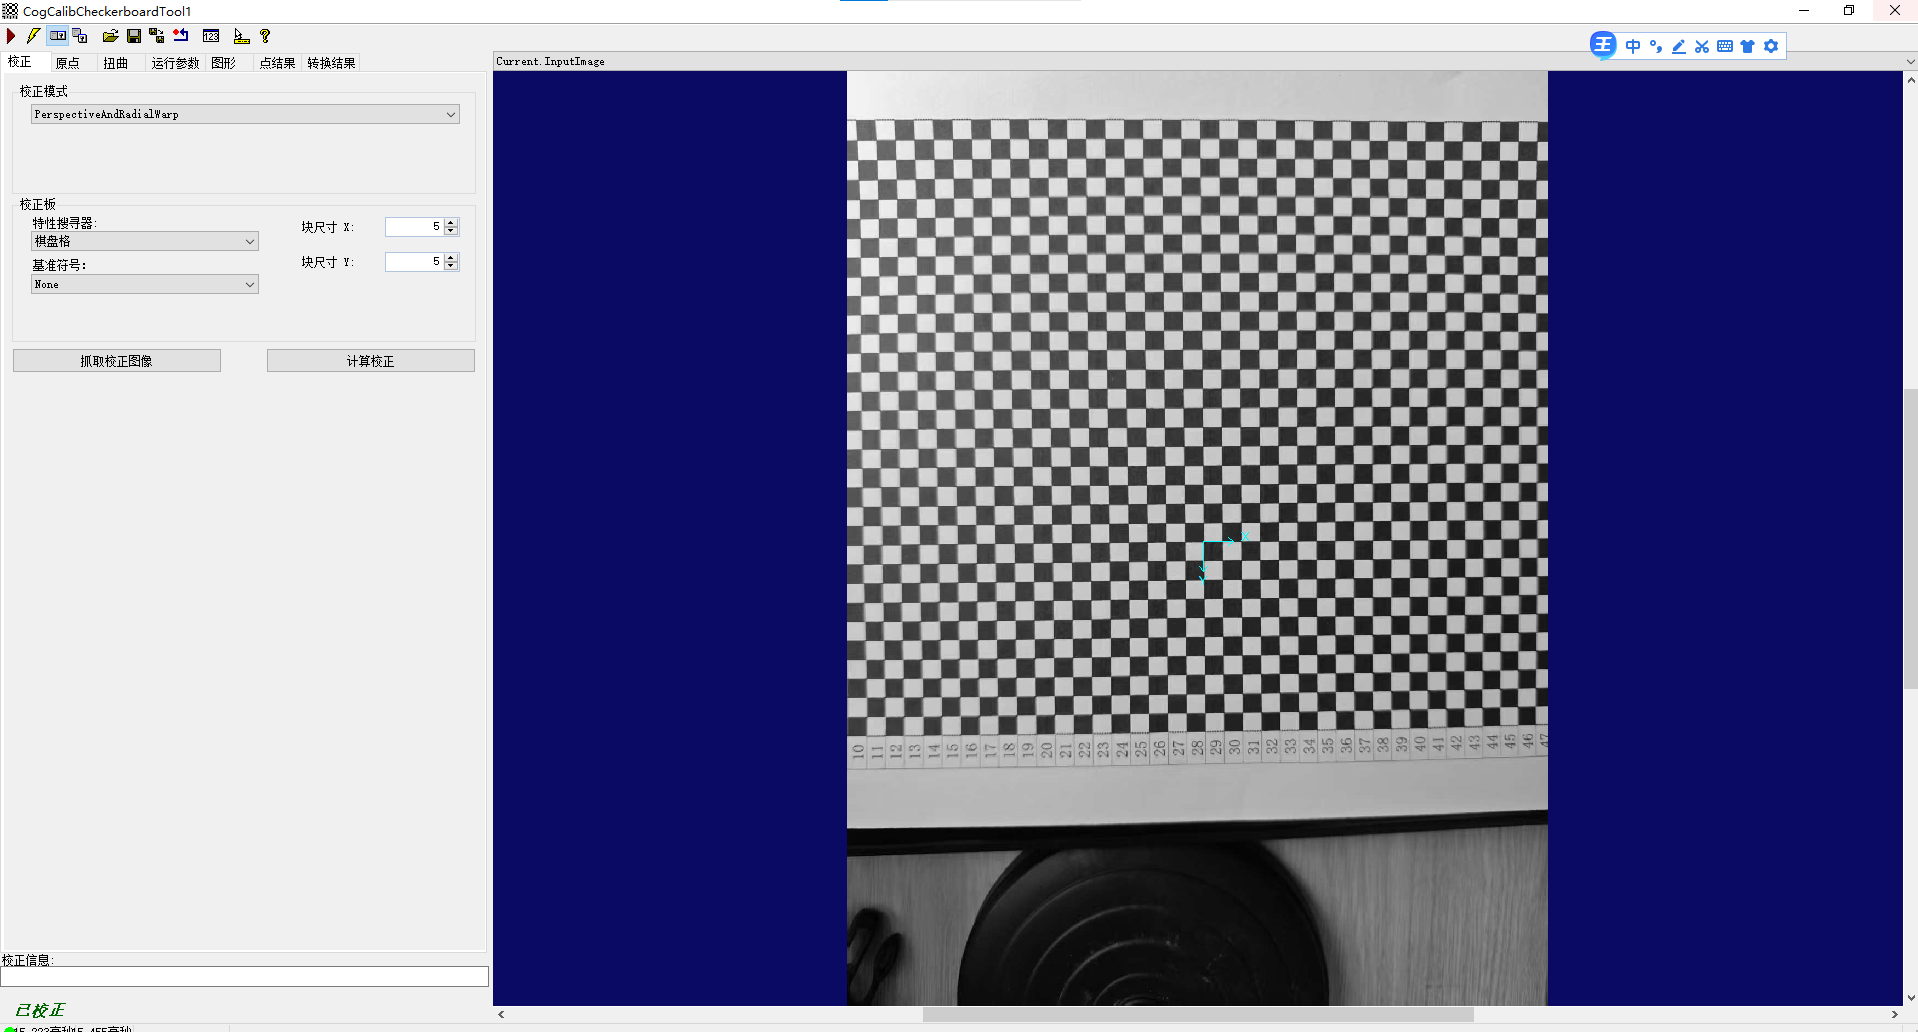Click the 123 tooltip display icon
This screenshot has height=1032, width=1918.
[x=211, y=36]
